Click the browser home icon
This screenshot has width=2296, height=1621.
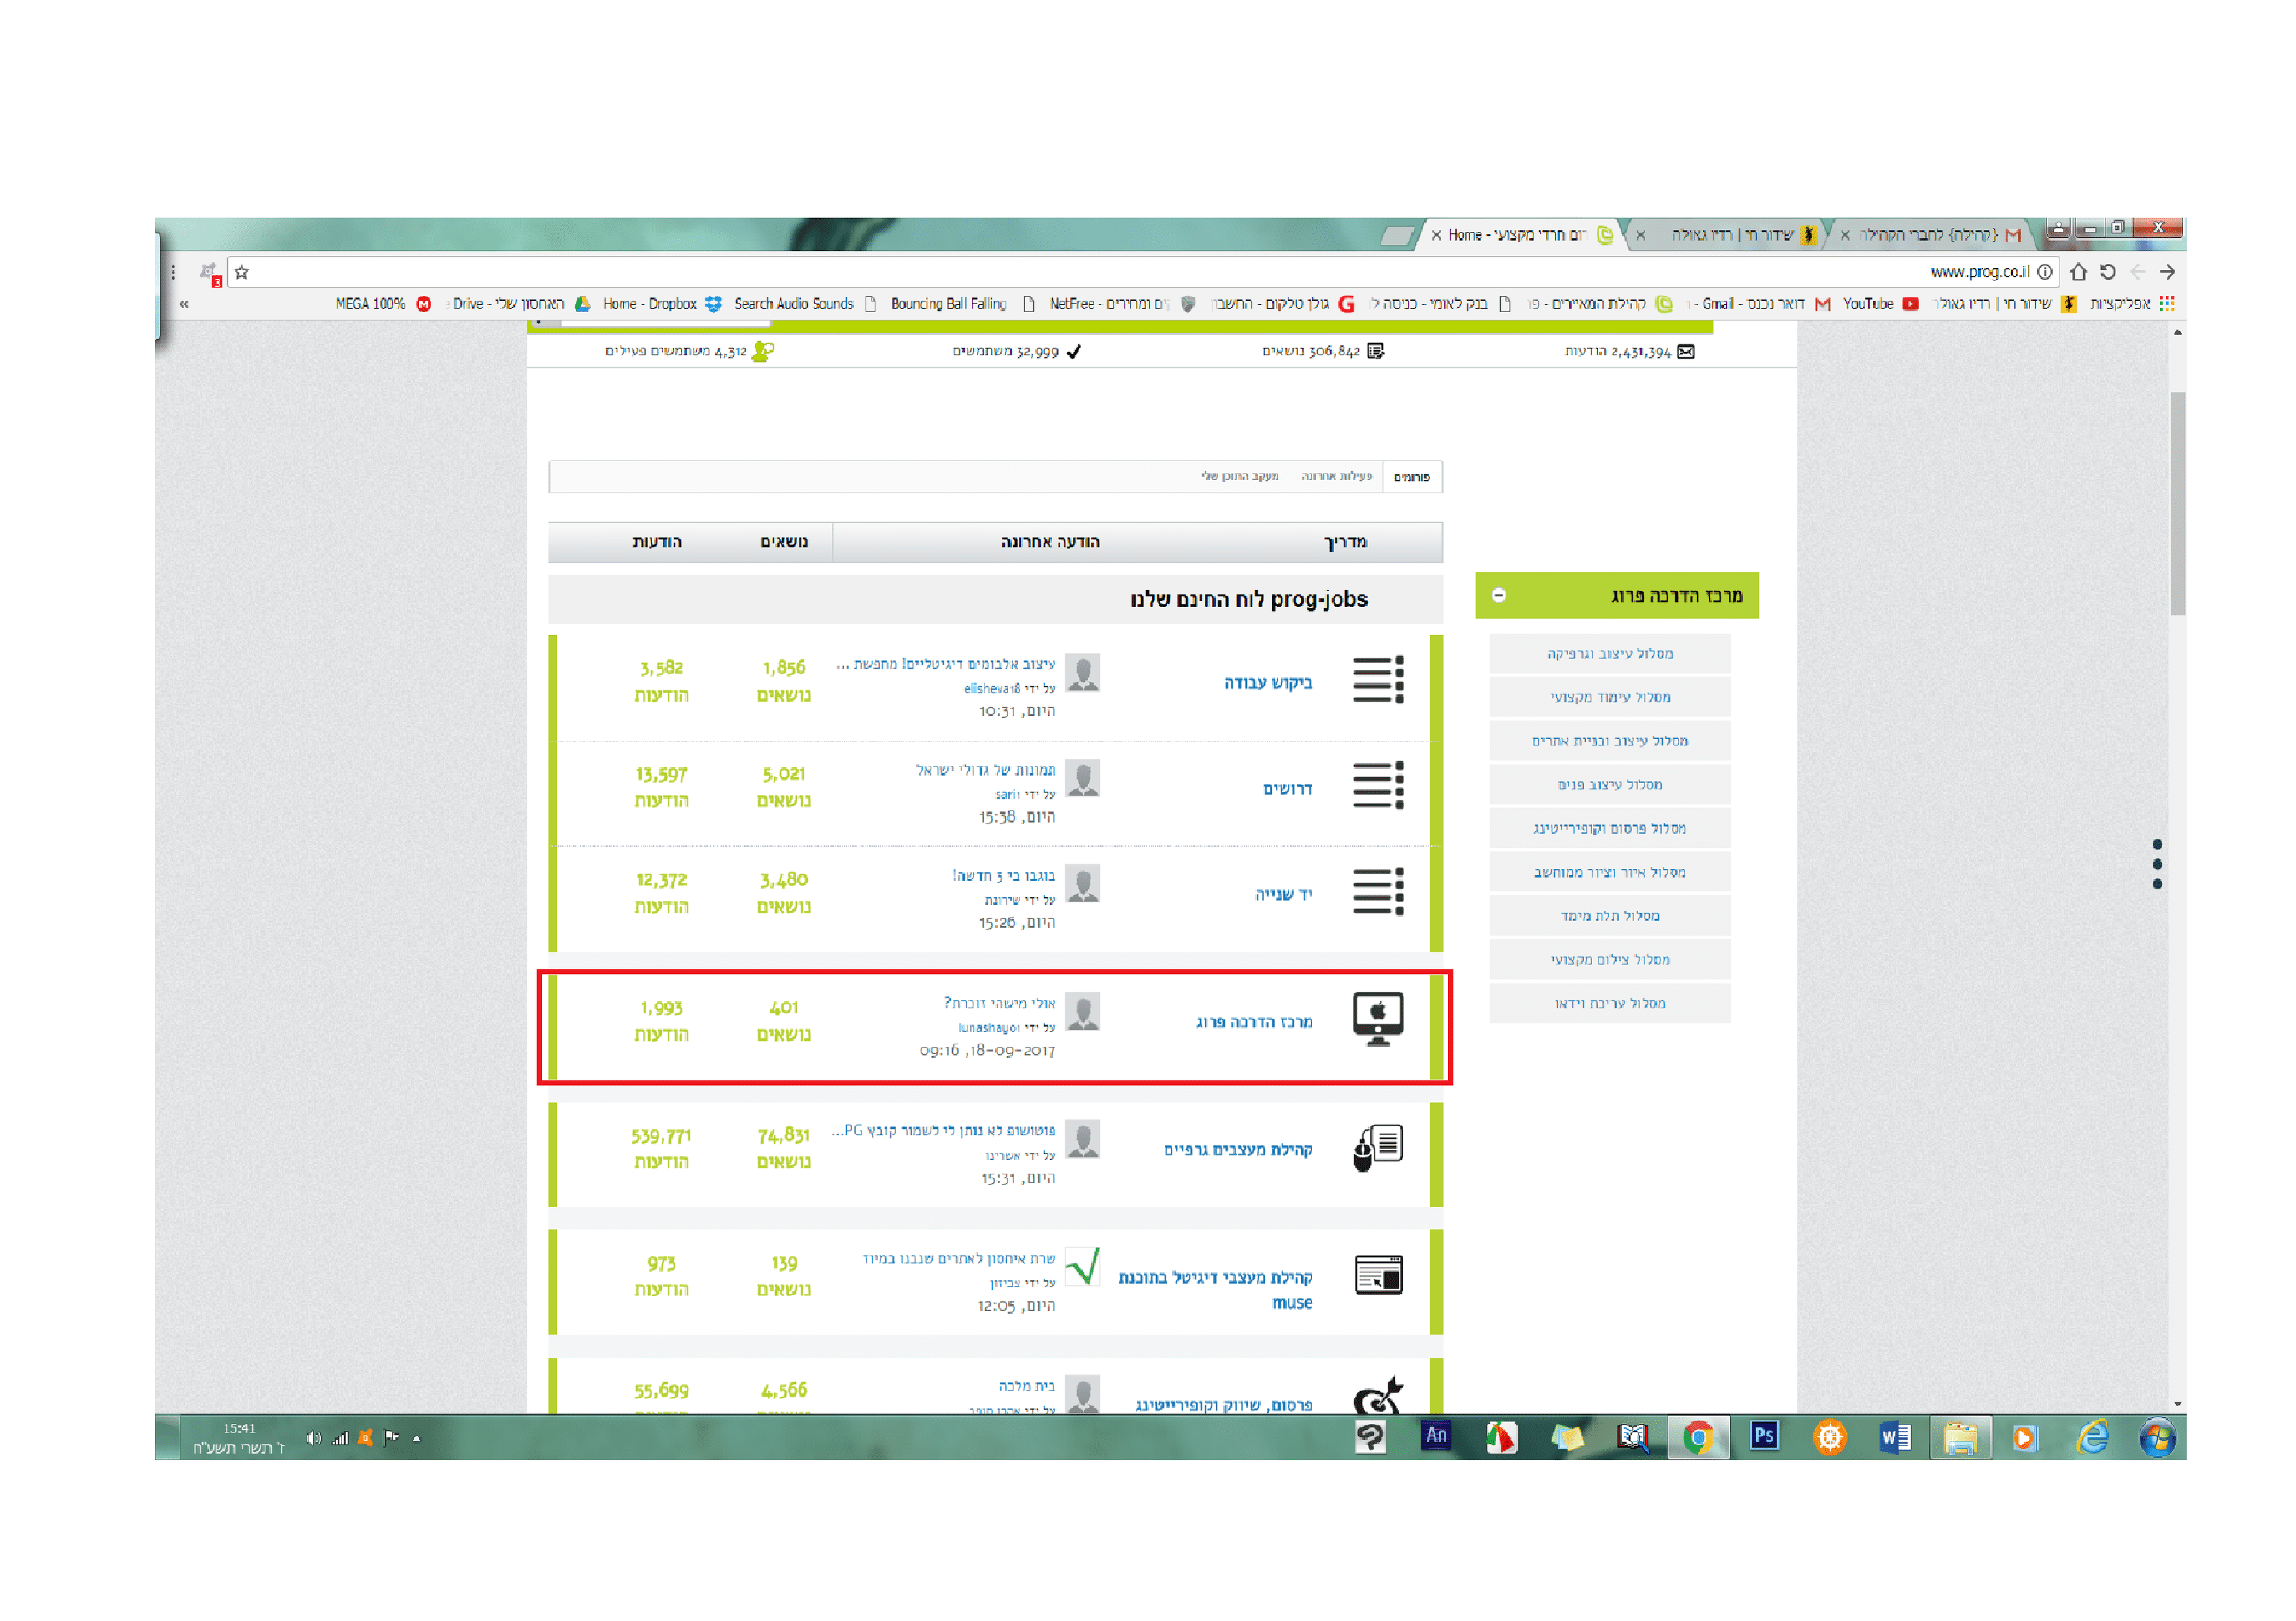pos(2078,272)
